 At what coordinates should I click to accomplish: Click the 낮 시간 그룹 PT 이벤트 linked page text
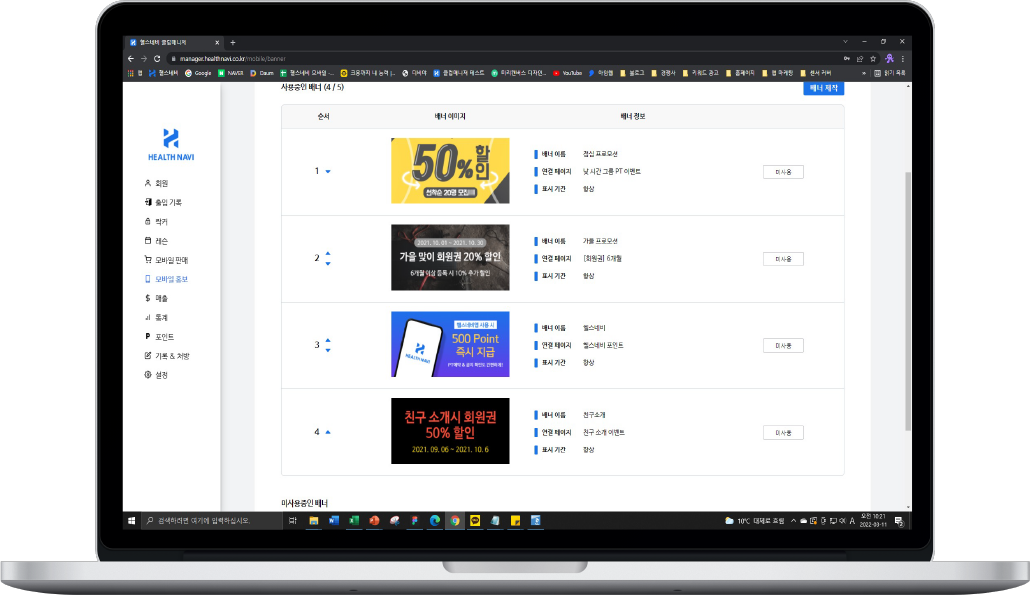612,172
